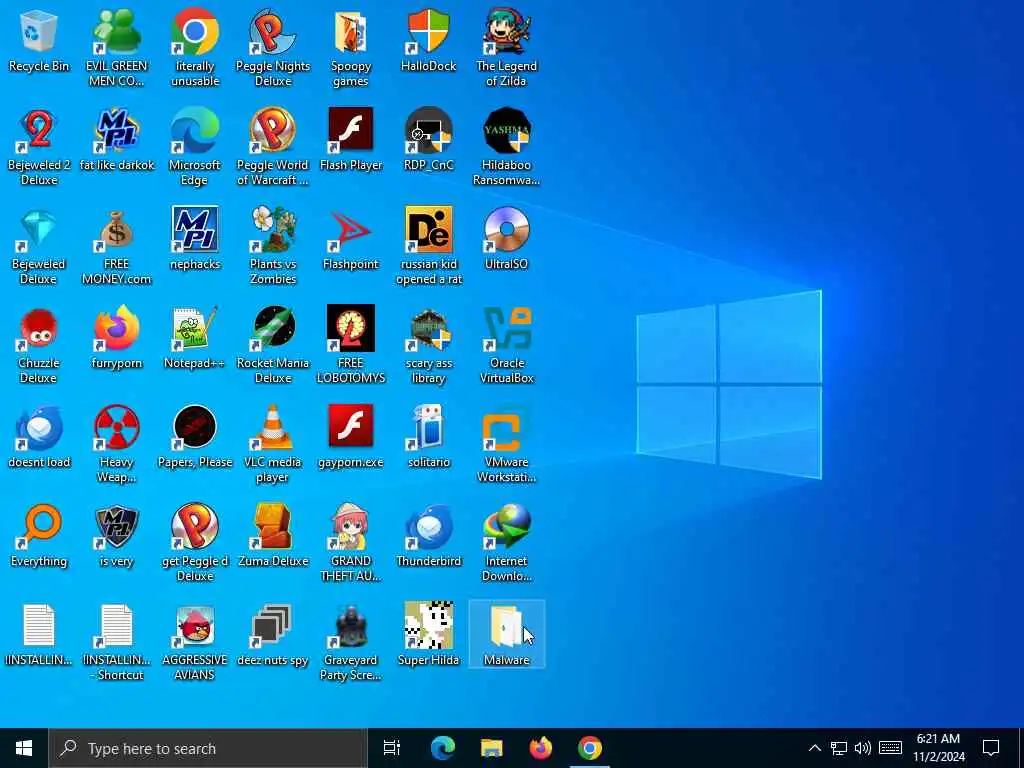Click the Flash Player desktop icon

pyautogui.click(x=351, y=140)
